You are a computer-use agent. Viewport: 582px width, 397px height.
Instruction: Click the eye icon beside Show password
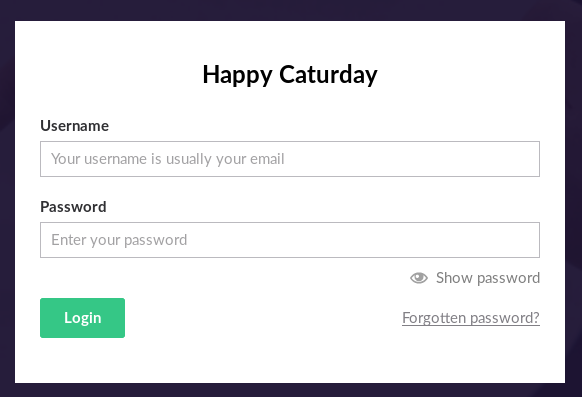click(419, 278)
